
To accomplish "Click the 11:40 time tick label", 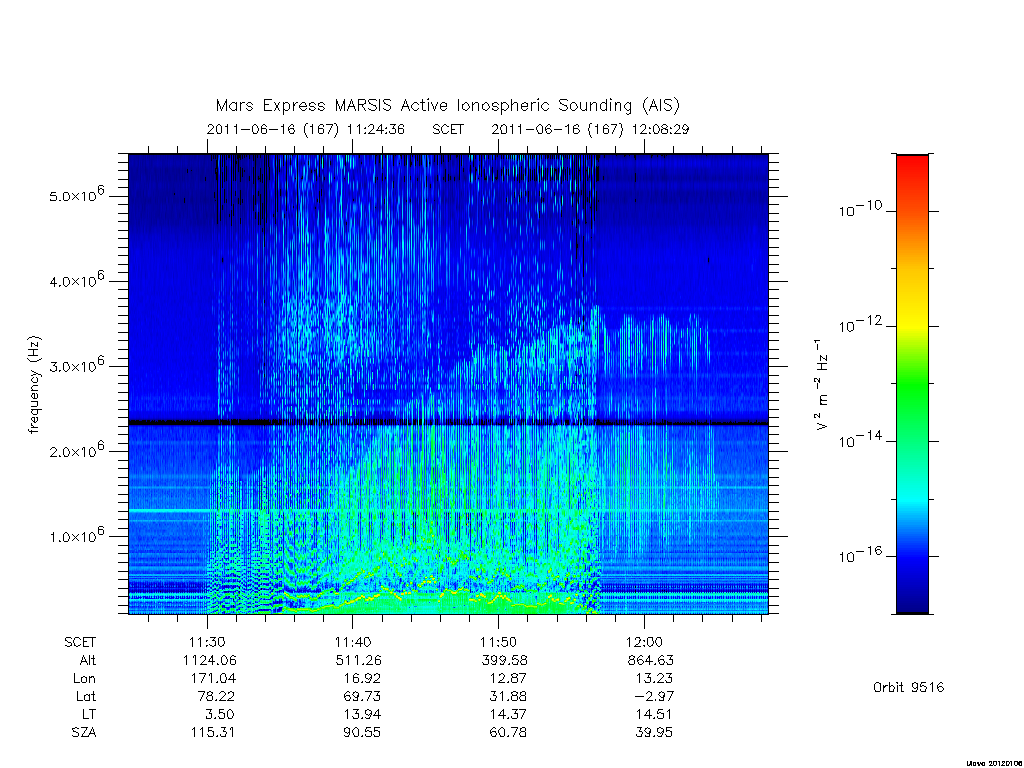I will point(353,642).
